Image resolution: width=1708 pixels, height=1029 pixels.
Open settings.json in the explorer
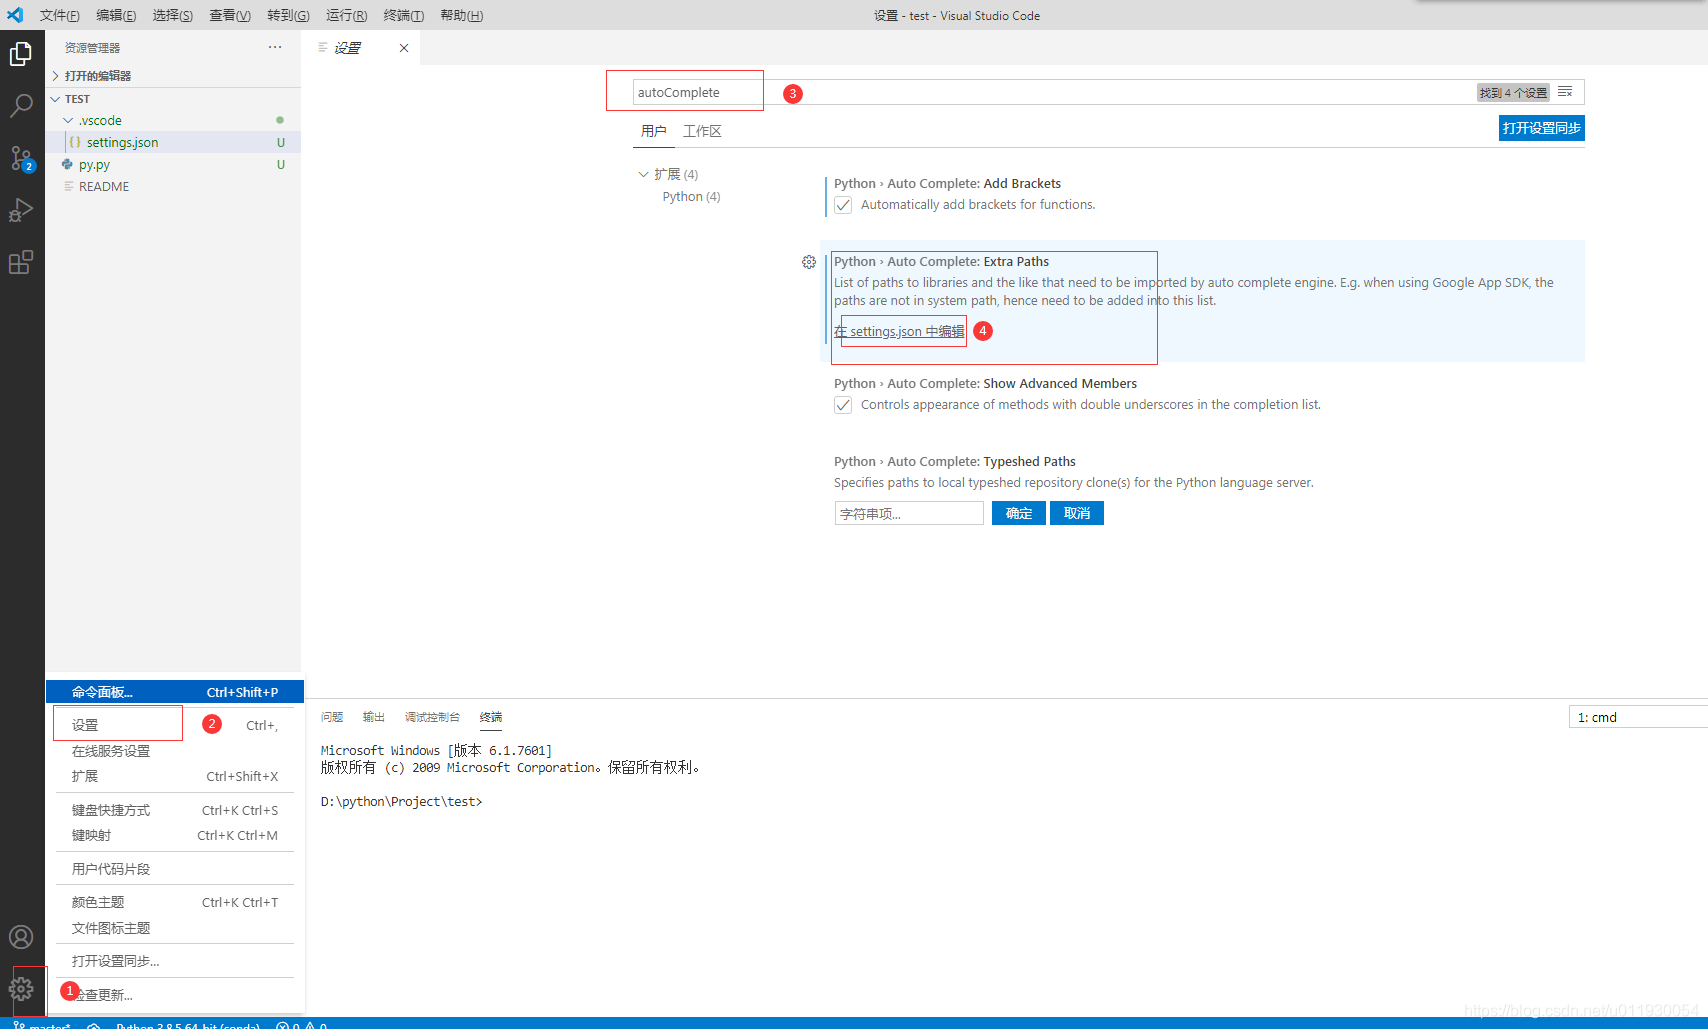click(x=173, y=142)
